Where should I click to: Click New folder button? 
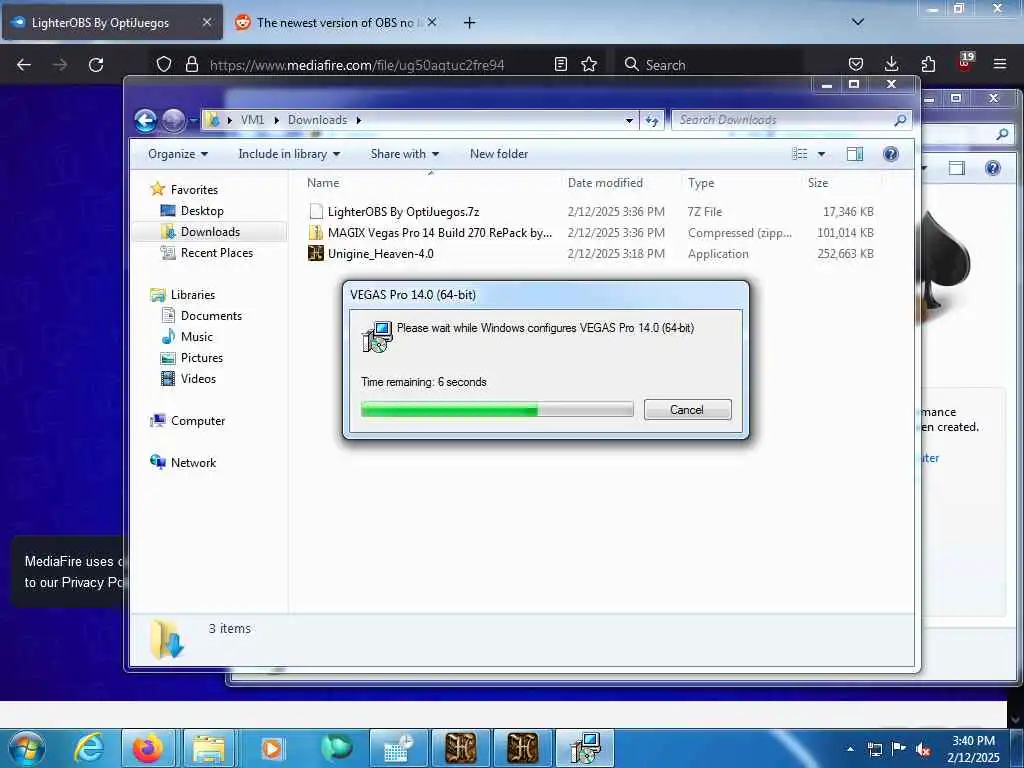coord(499,154)
